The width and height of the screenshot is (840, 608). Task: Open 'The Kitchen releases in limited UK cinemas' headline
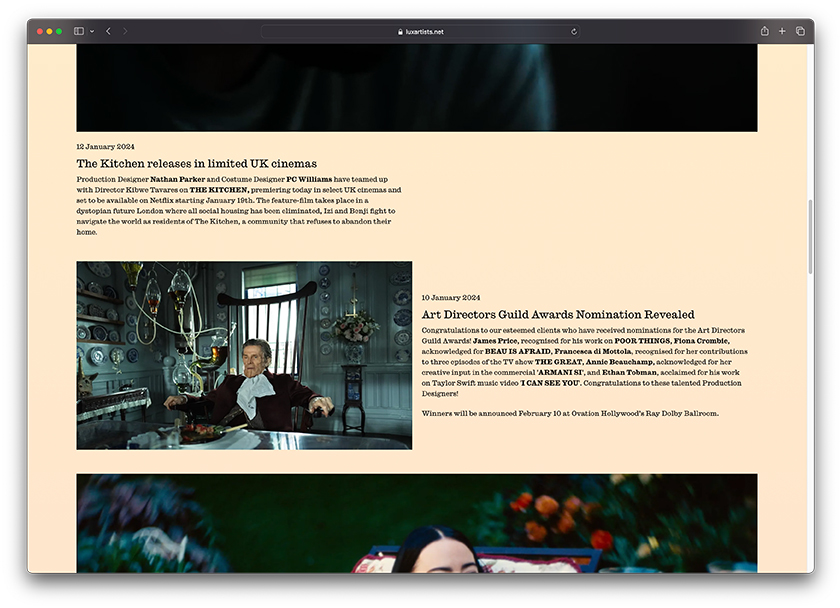pos(196,163)
